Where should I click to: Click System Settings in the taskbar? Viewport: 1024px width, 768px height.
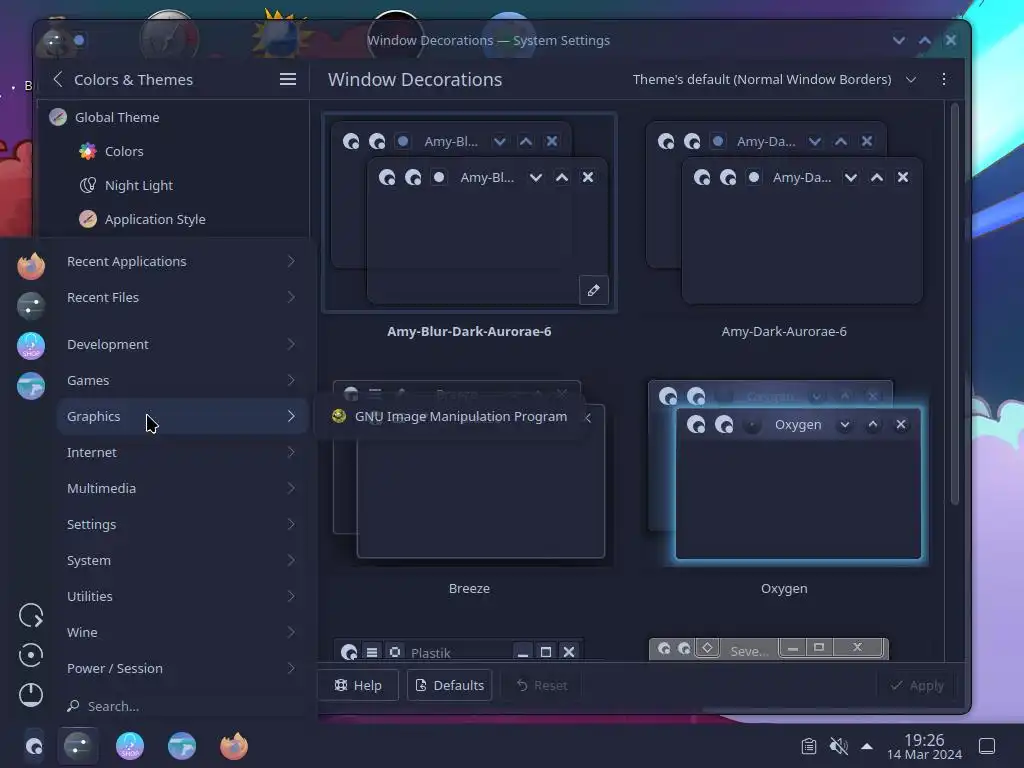[78, 746]
